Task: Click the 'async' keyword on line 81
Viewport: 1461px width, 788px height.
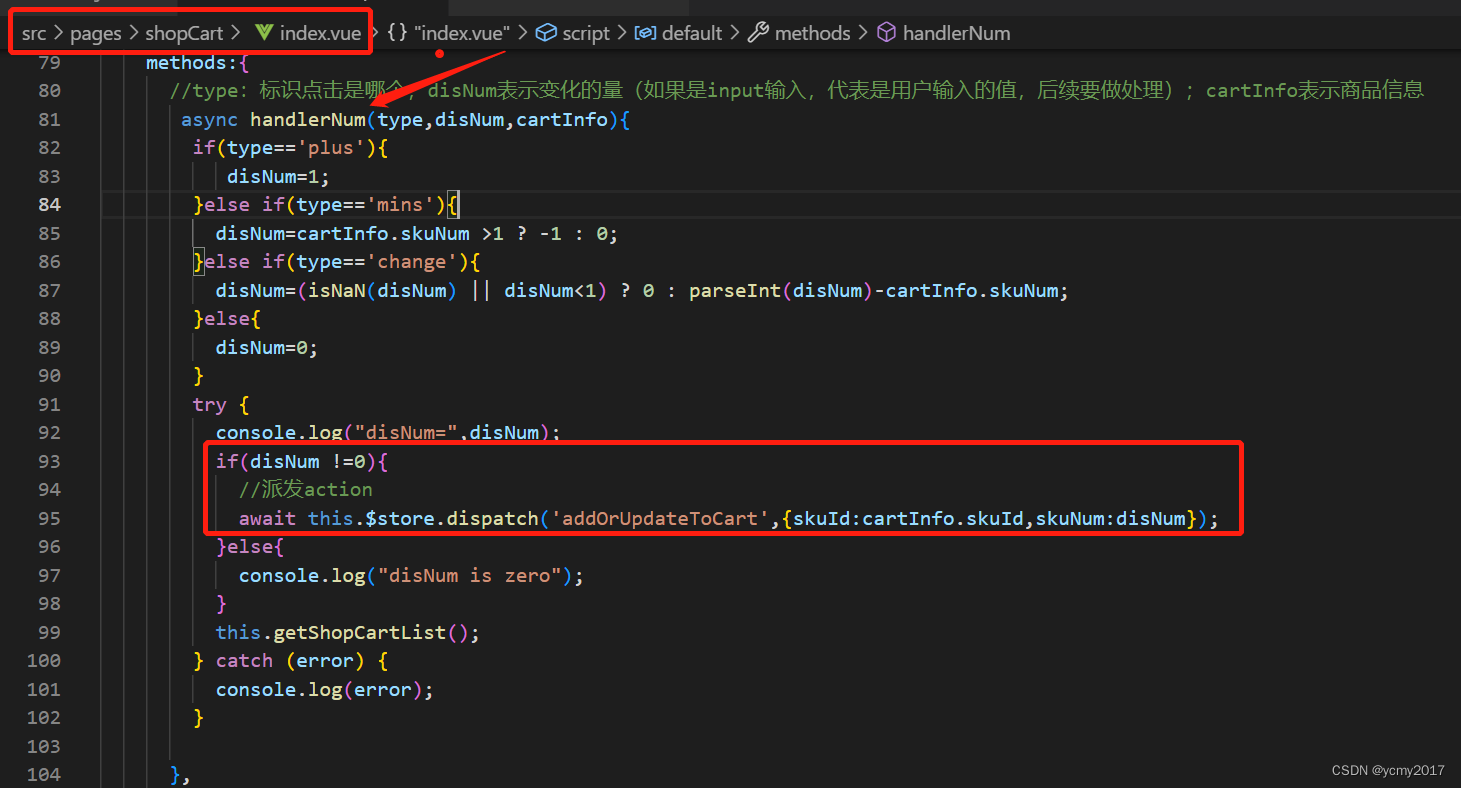Action: (x=209, y=119)
